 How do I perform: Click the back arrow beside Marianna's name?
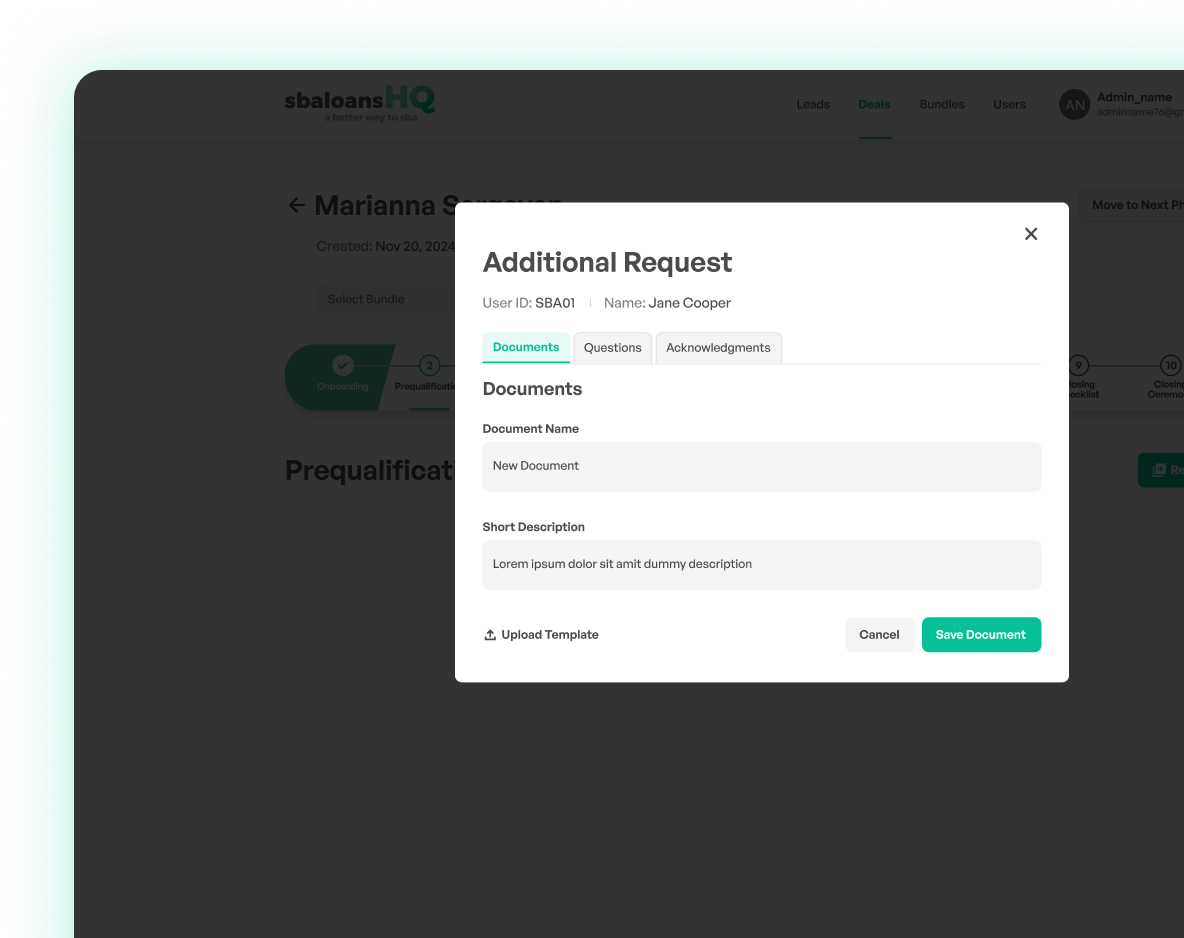click(296, 205)
